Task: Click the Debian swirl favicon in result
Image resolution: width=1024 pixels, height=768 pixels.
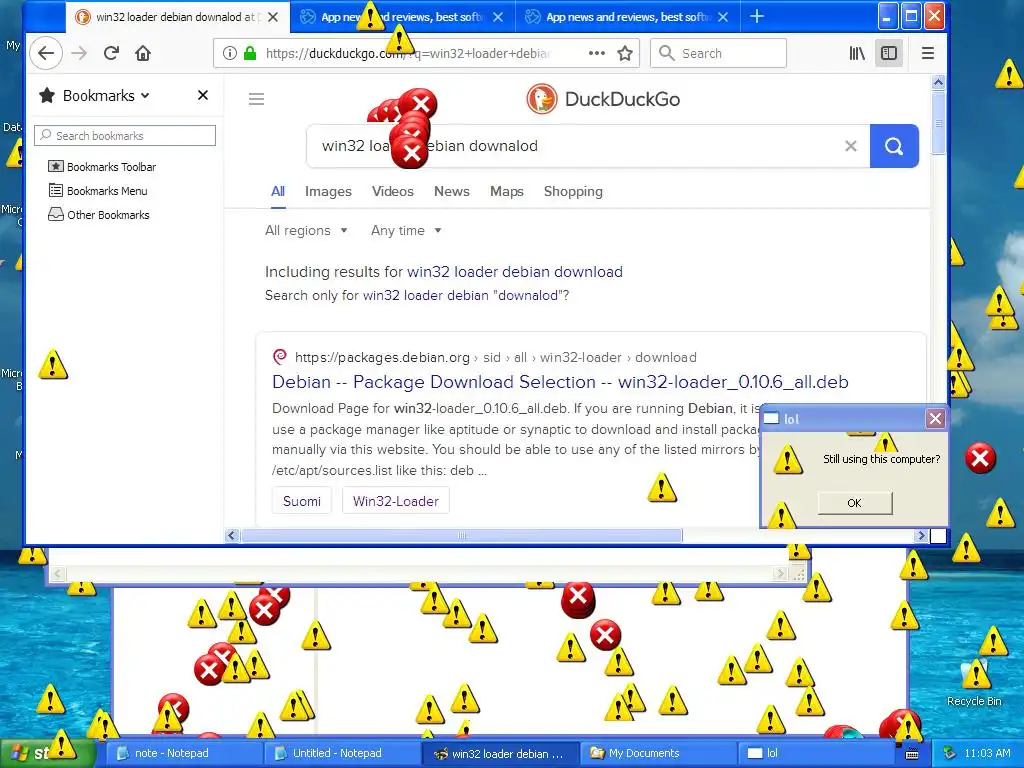Action: (x=280, y=357)
